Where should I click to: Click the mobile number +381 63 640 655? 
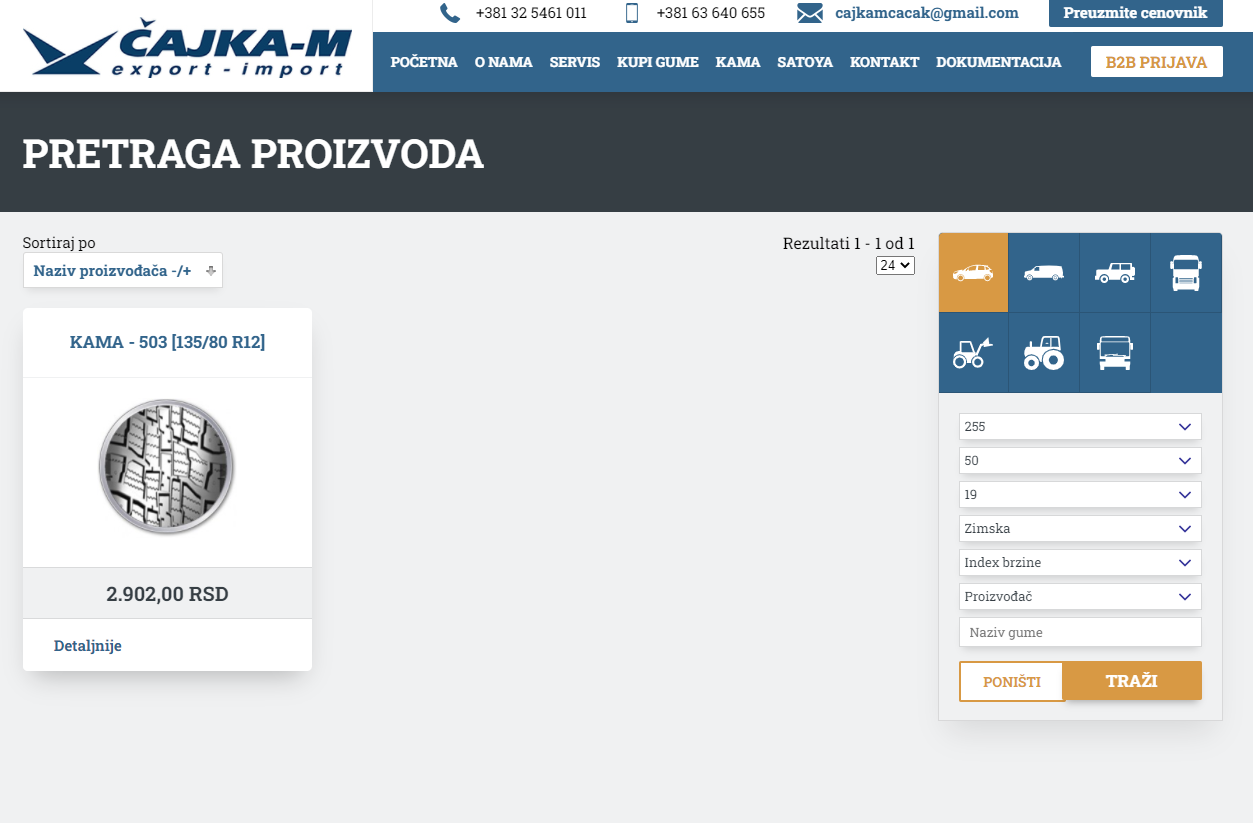pyautogui.click(x=711, y=13)
